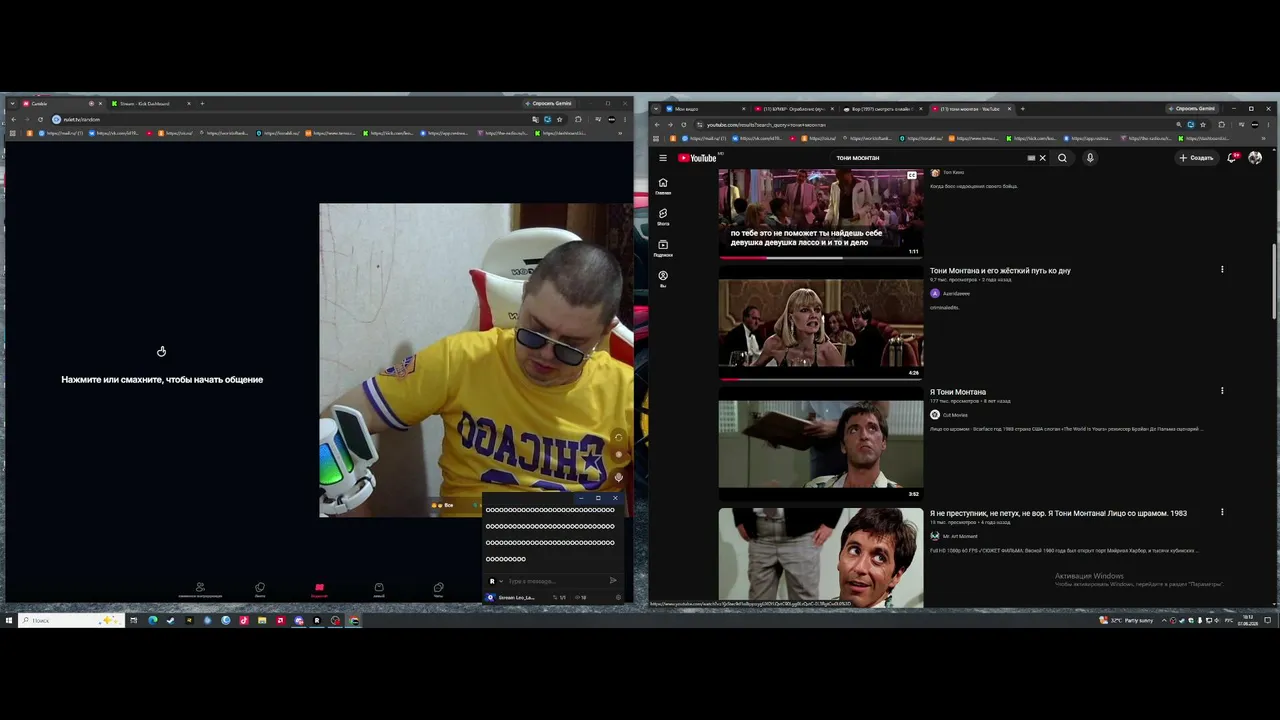
Task: Open the YouTube account avatar menu
Action: [1255, 158]
